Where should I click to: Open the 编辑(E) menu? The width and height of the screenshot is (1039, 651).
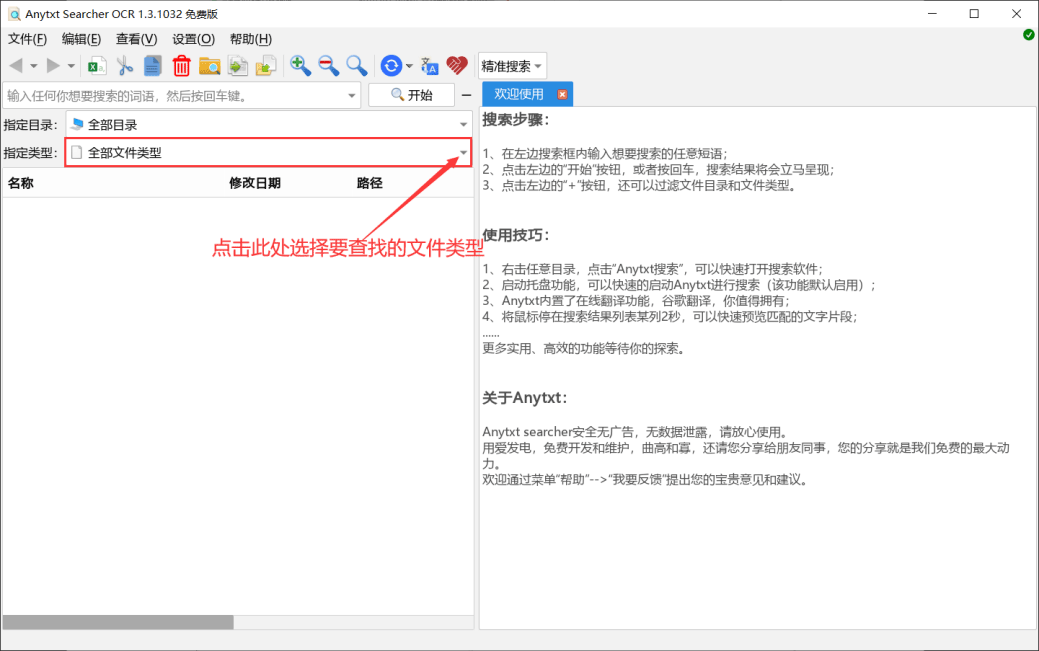pyautogui.click(x=82, y=39)
